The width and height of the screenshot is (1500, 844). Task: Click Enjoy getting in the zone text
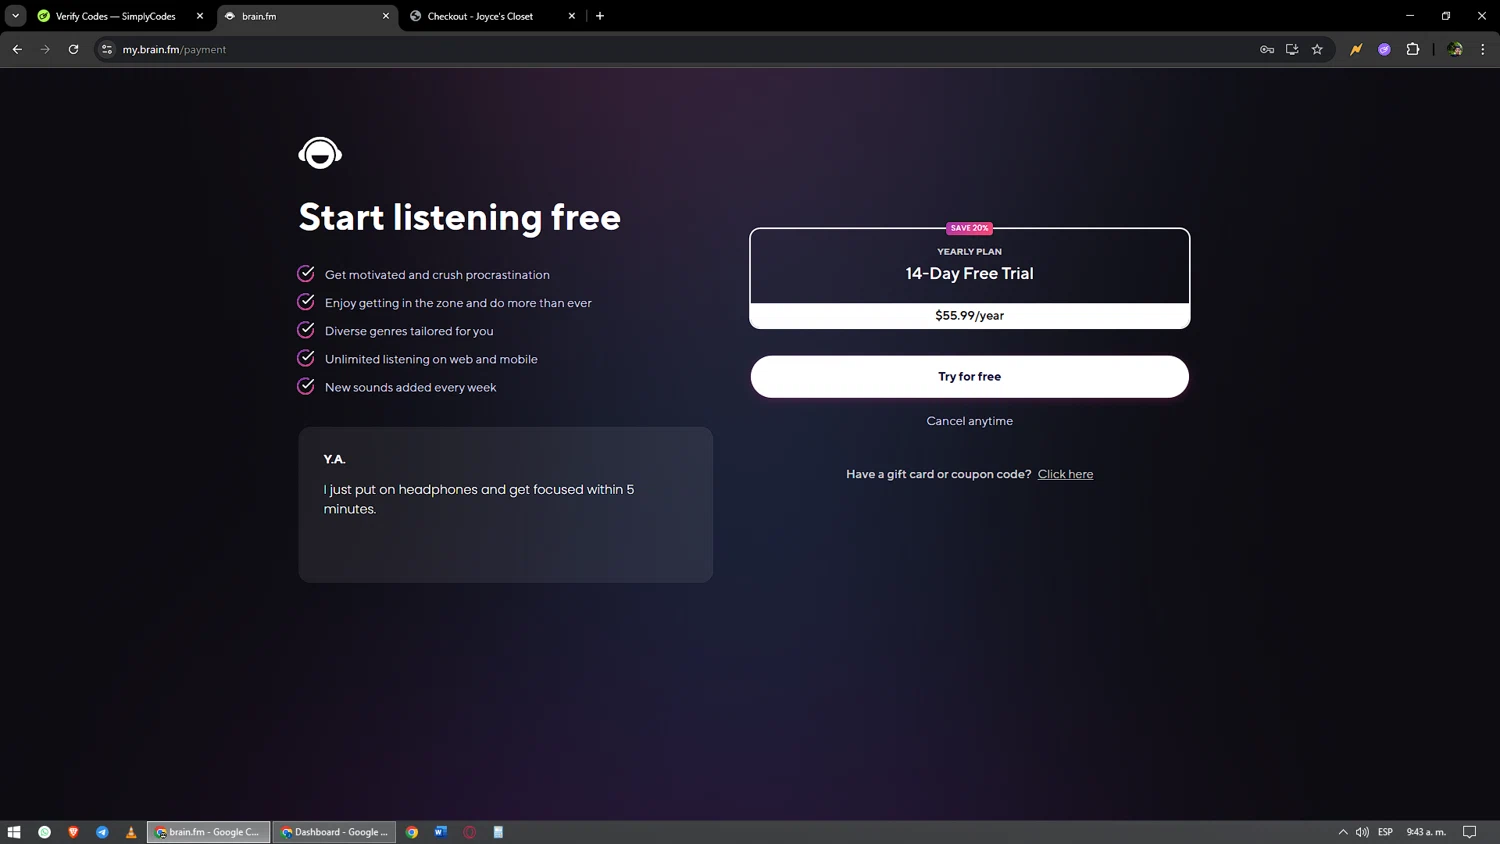click(x=458, y=303)
